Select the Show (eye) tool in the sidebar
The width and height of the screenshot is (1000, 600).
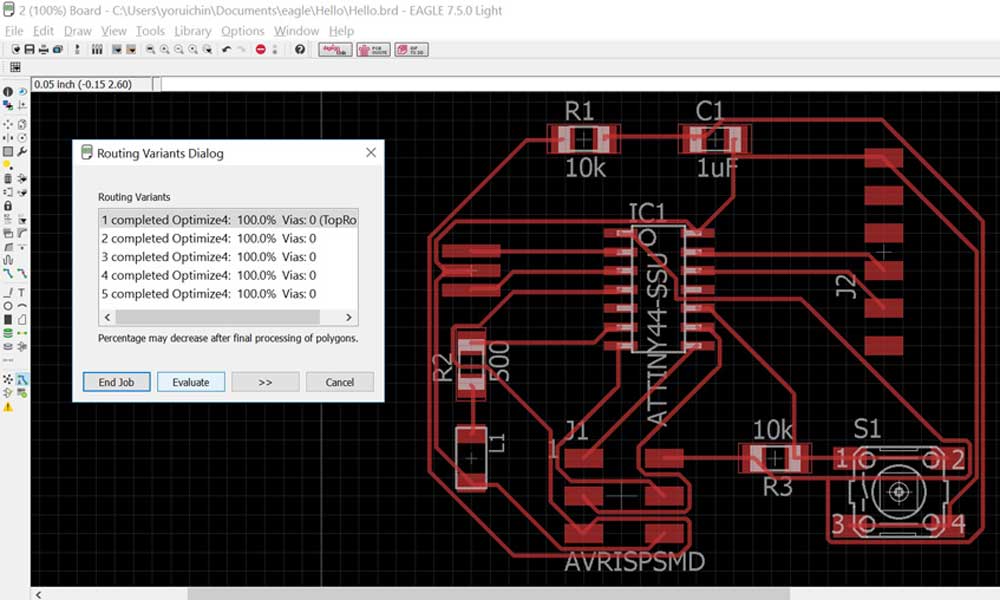tap(22, 91)
